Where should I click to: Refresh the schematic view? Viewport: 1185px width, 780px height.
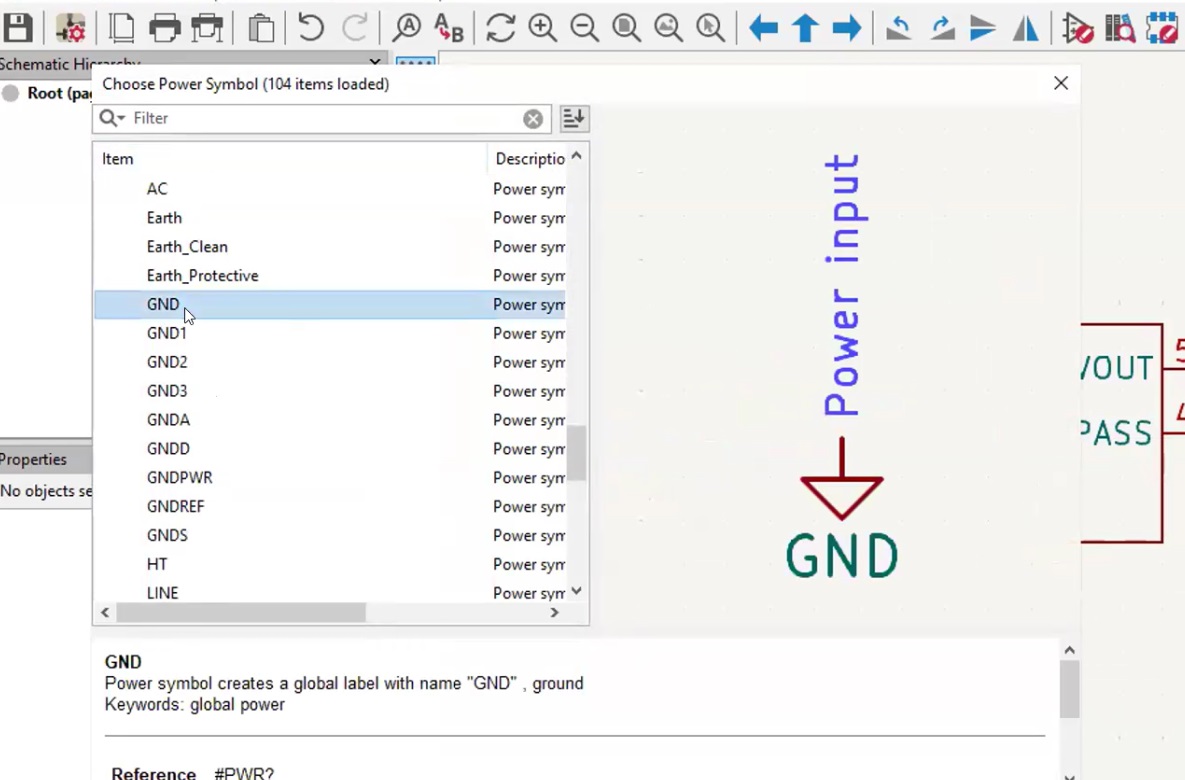tap(499, 27)
